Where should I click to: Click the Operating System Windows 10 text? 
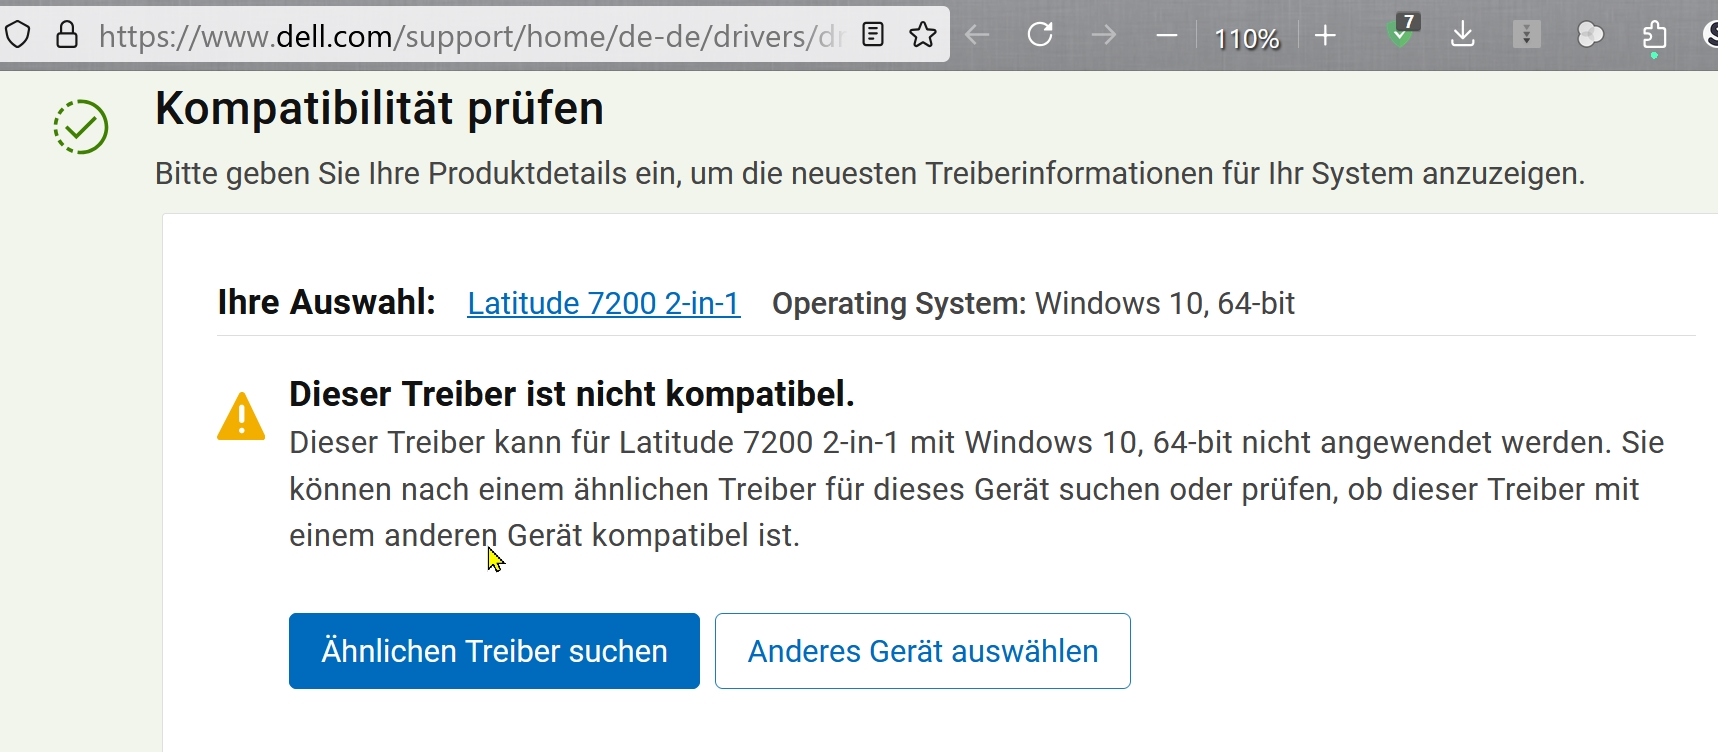point(1033,303)
